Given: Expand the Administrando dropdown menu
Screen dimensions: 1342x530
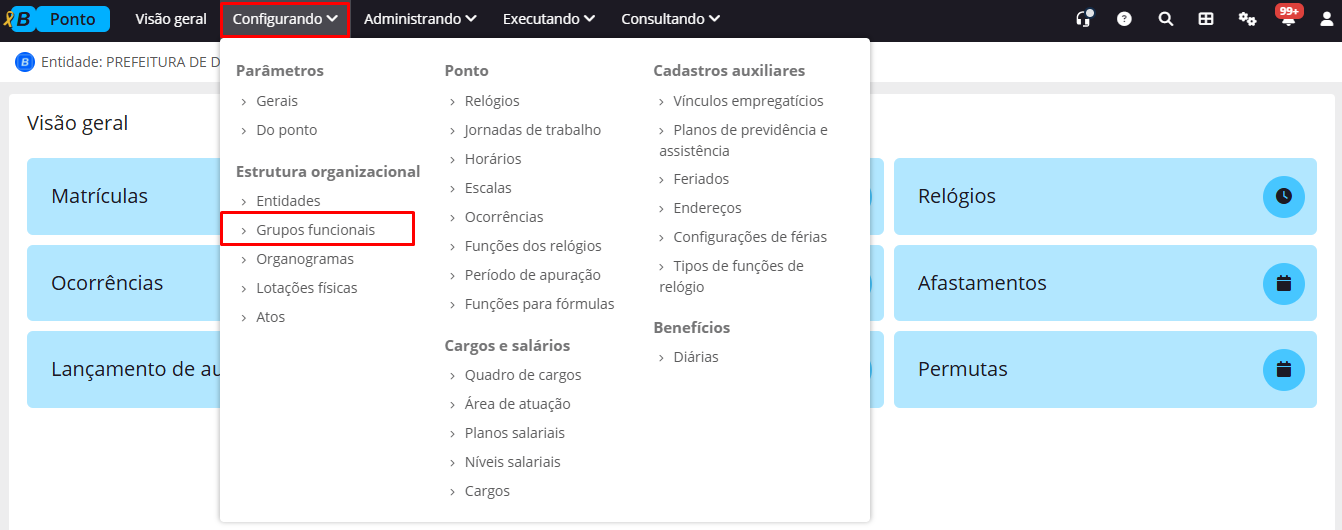Looking at the screenshot, I should [420, 19].
